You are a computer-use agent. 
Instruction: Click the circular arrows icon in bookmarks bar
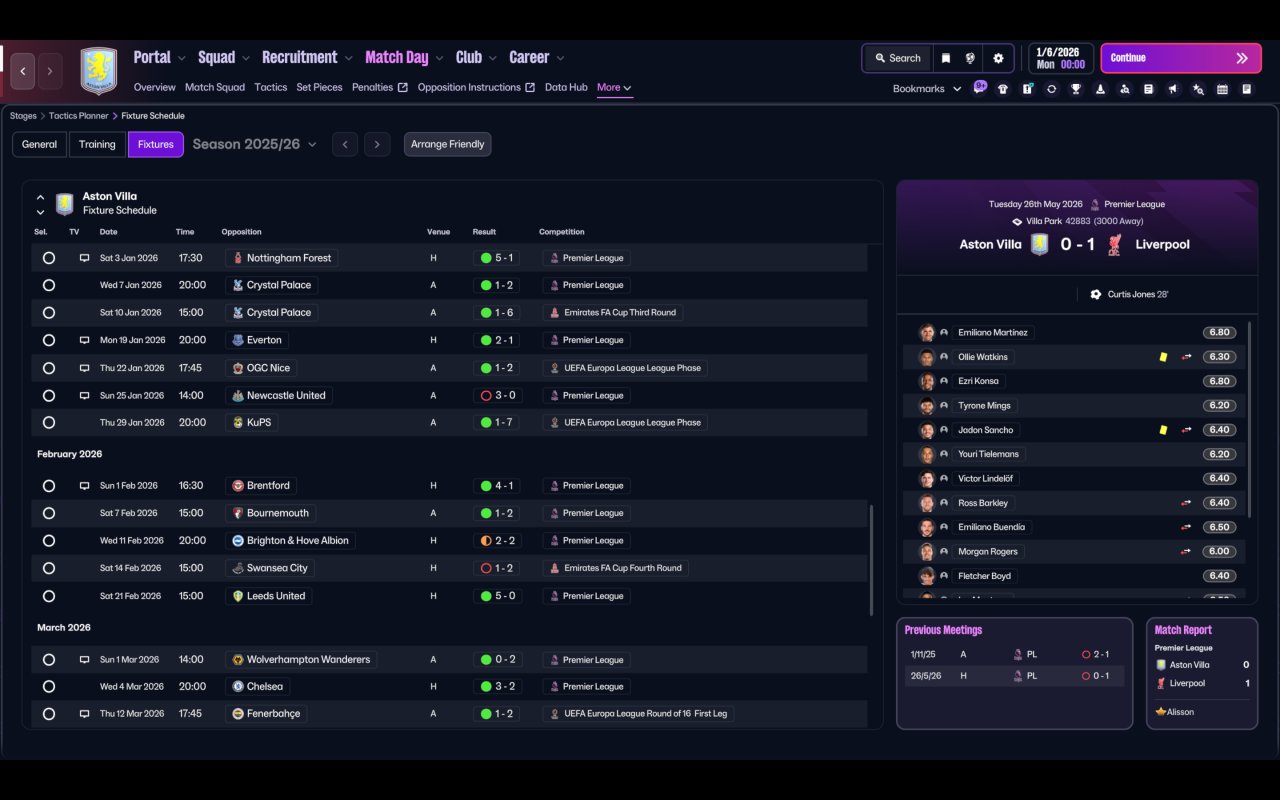coord(1051,89)
